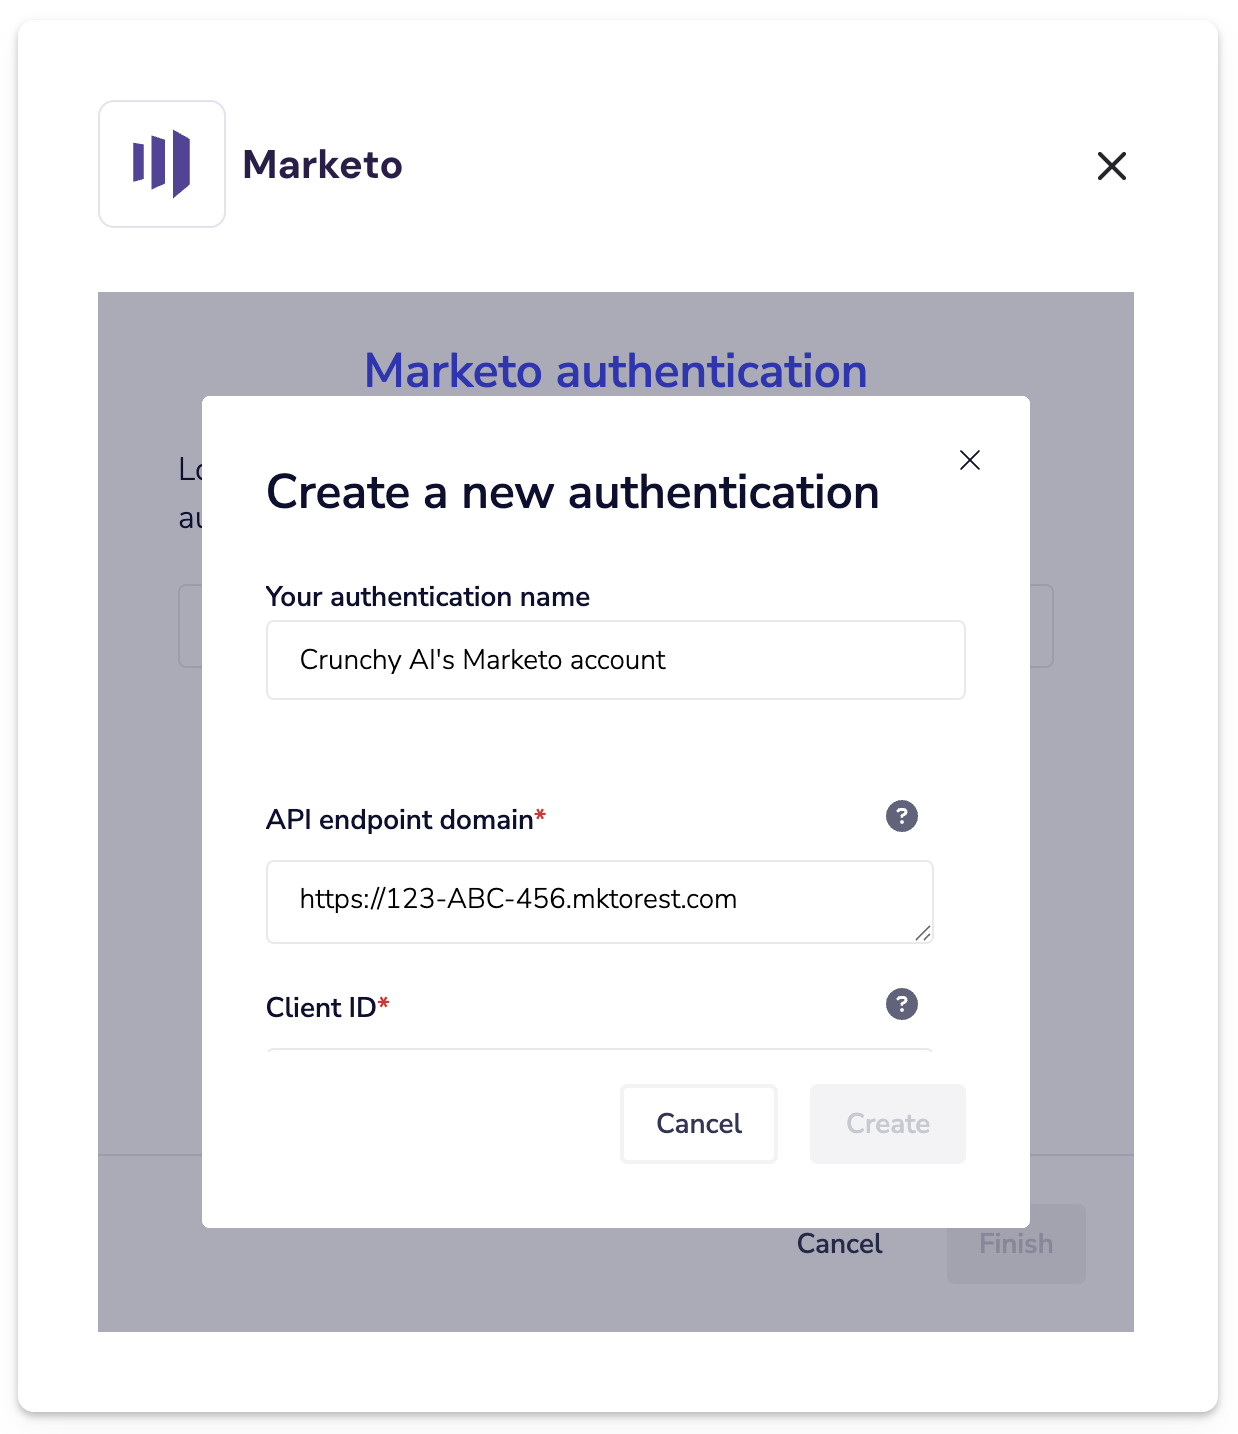Click the Create a new authentication title
The image size is (1238, 1434).
coord(572,492)
